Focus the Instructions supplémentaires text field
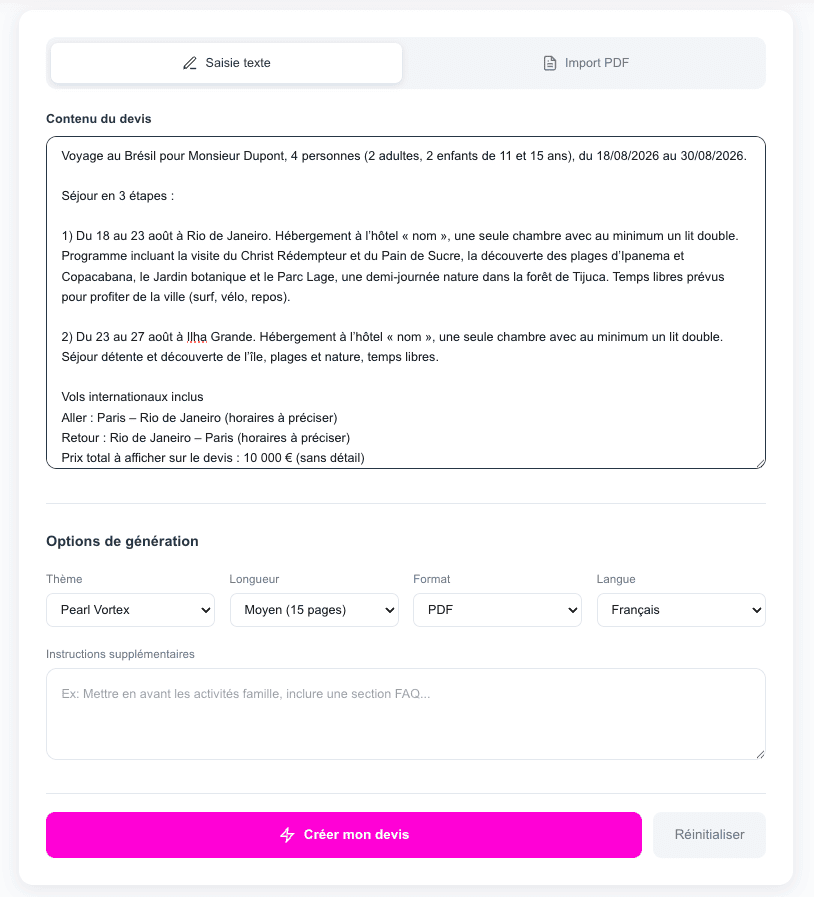 click(405, 714)
